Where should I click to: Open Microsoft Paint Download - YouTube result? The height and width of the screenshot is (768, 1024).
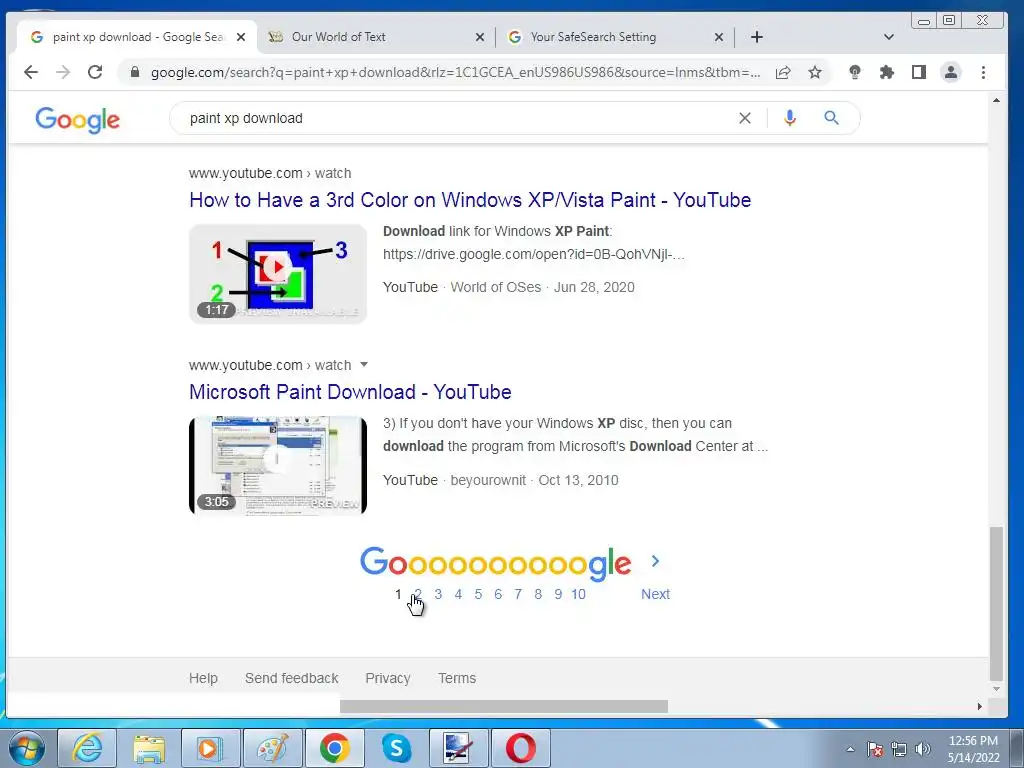(x=350, y=392)
